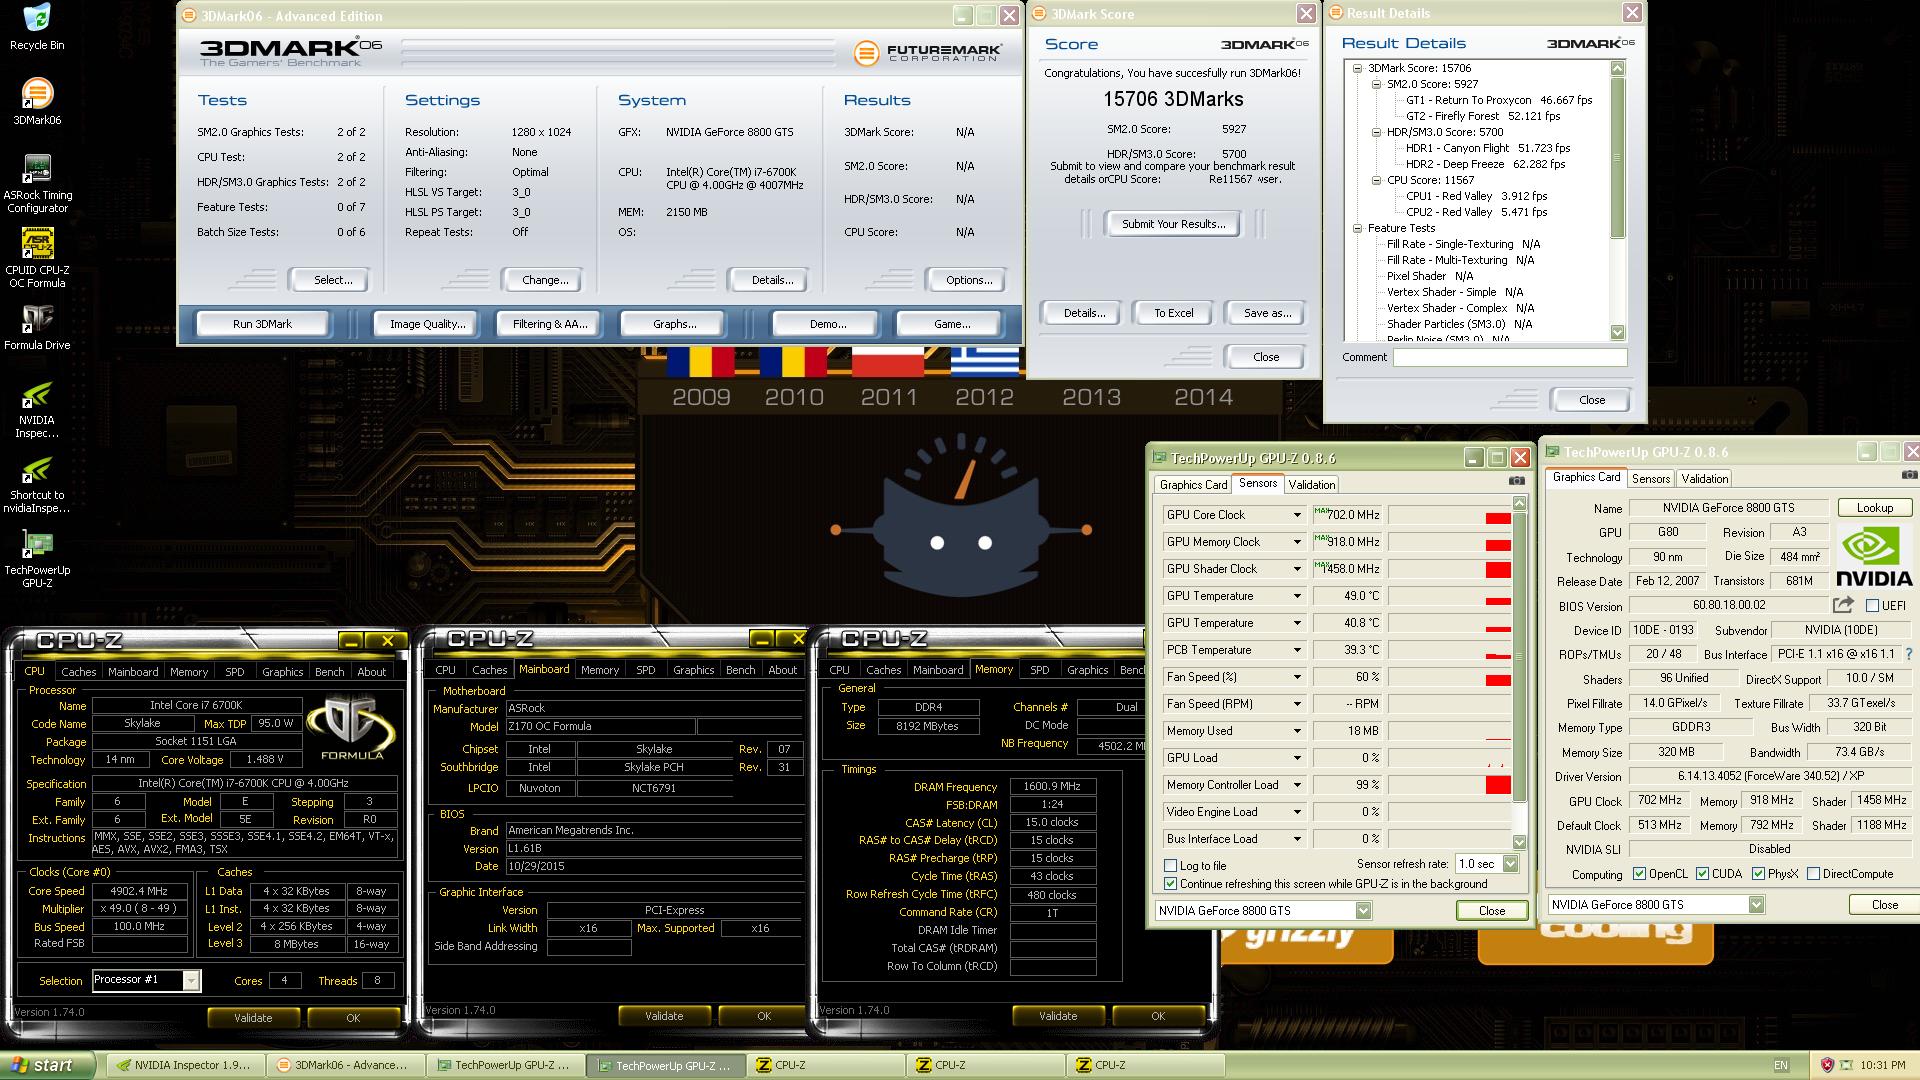Toggle the CUDA computing checkbox
Image resolution: width=1920 pixels, height=1080 pixels.
coord(1702,874)
